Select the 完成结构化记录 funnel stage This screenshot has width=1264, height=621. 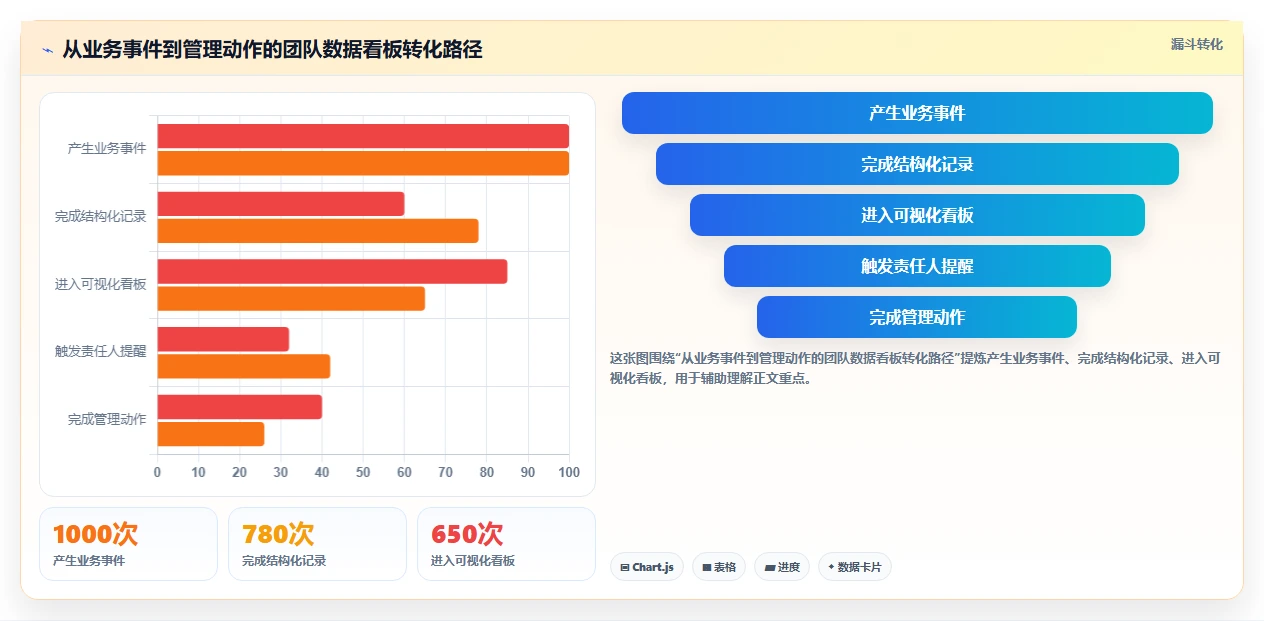(917, 164)
